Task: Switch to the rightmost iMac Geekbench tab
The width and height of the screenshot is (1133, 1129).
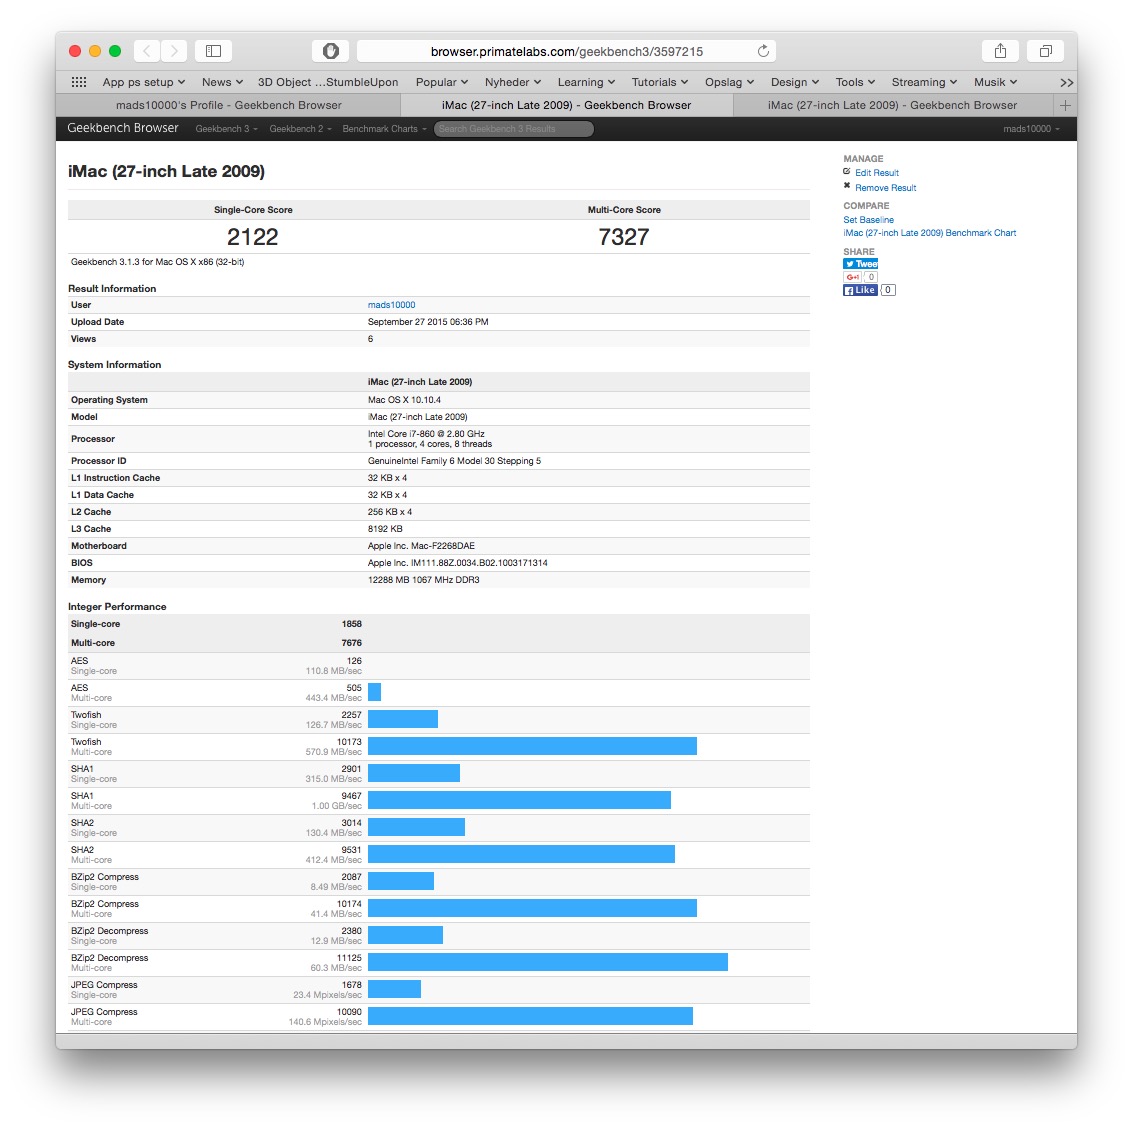Action: pyautogui.click(x=892, y=106)
